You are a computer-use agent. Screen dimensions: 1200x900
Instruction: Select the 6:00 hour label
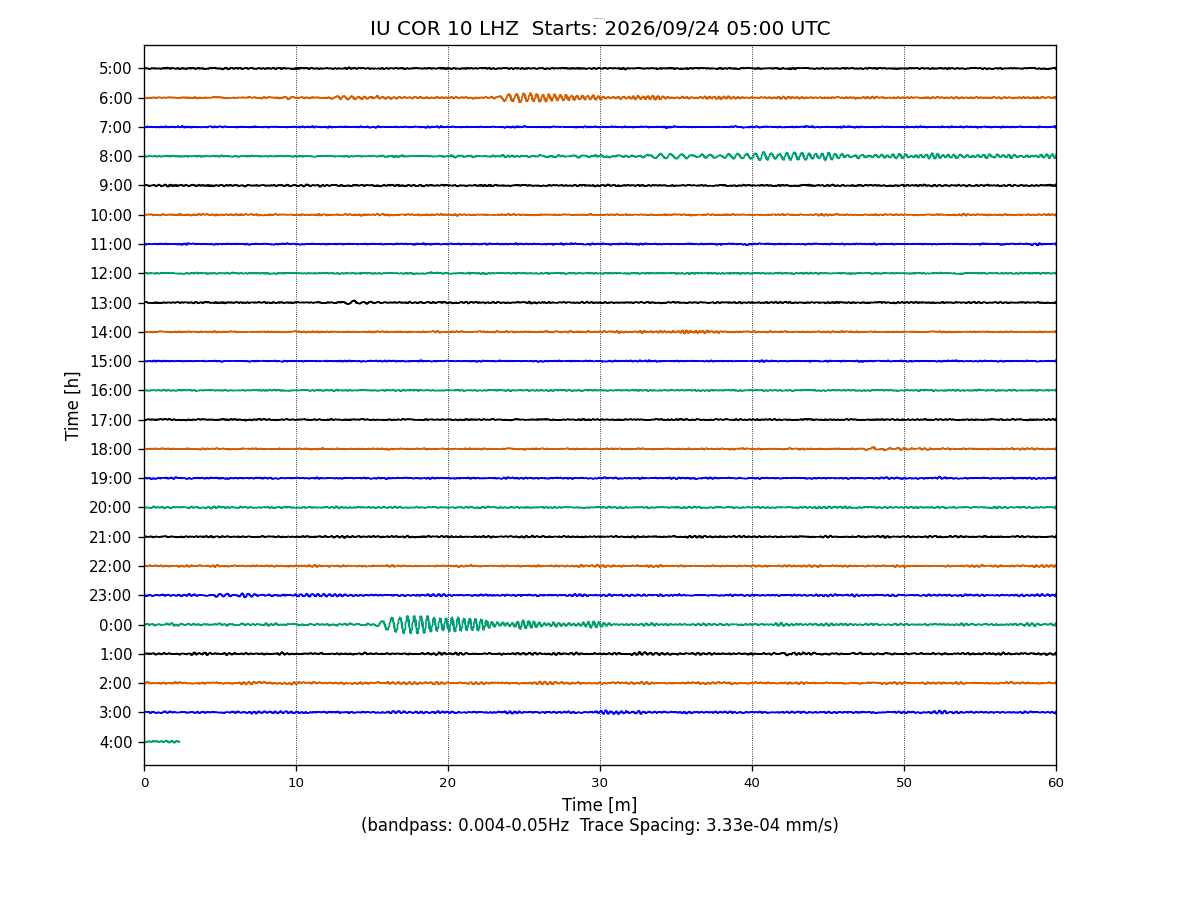[116, 98]
